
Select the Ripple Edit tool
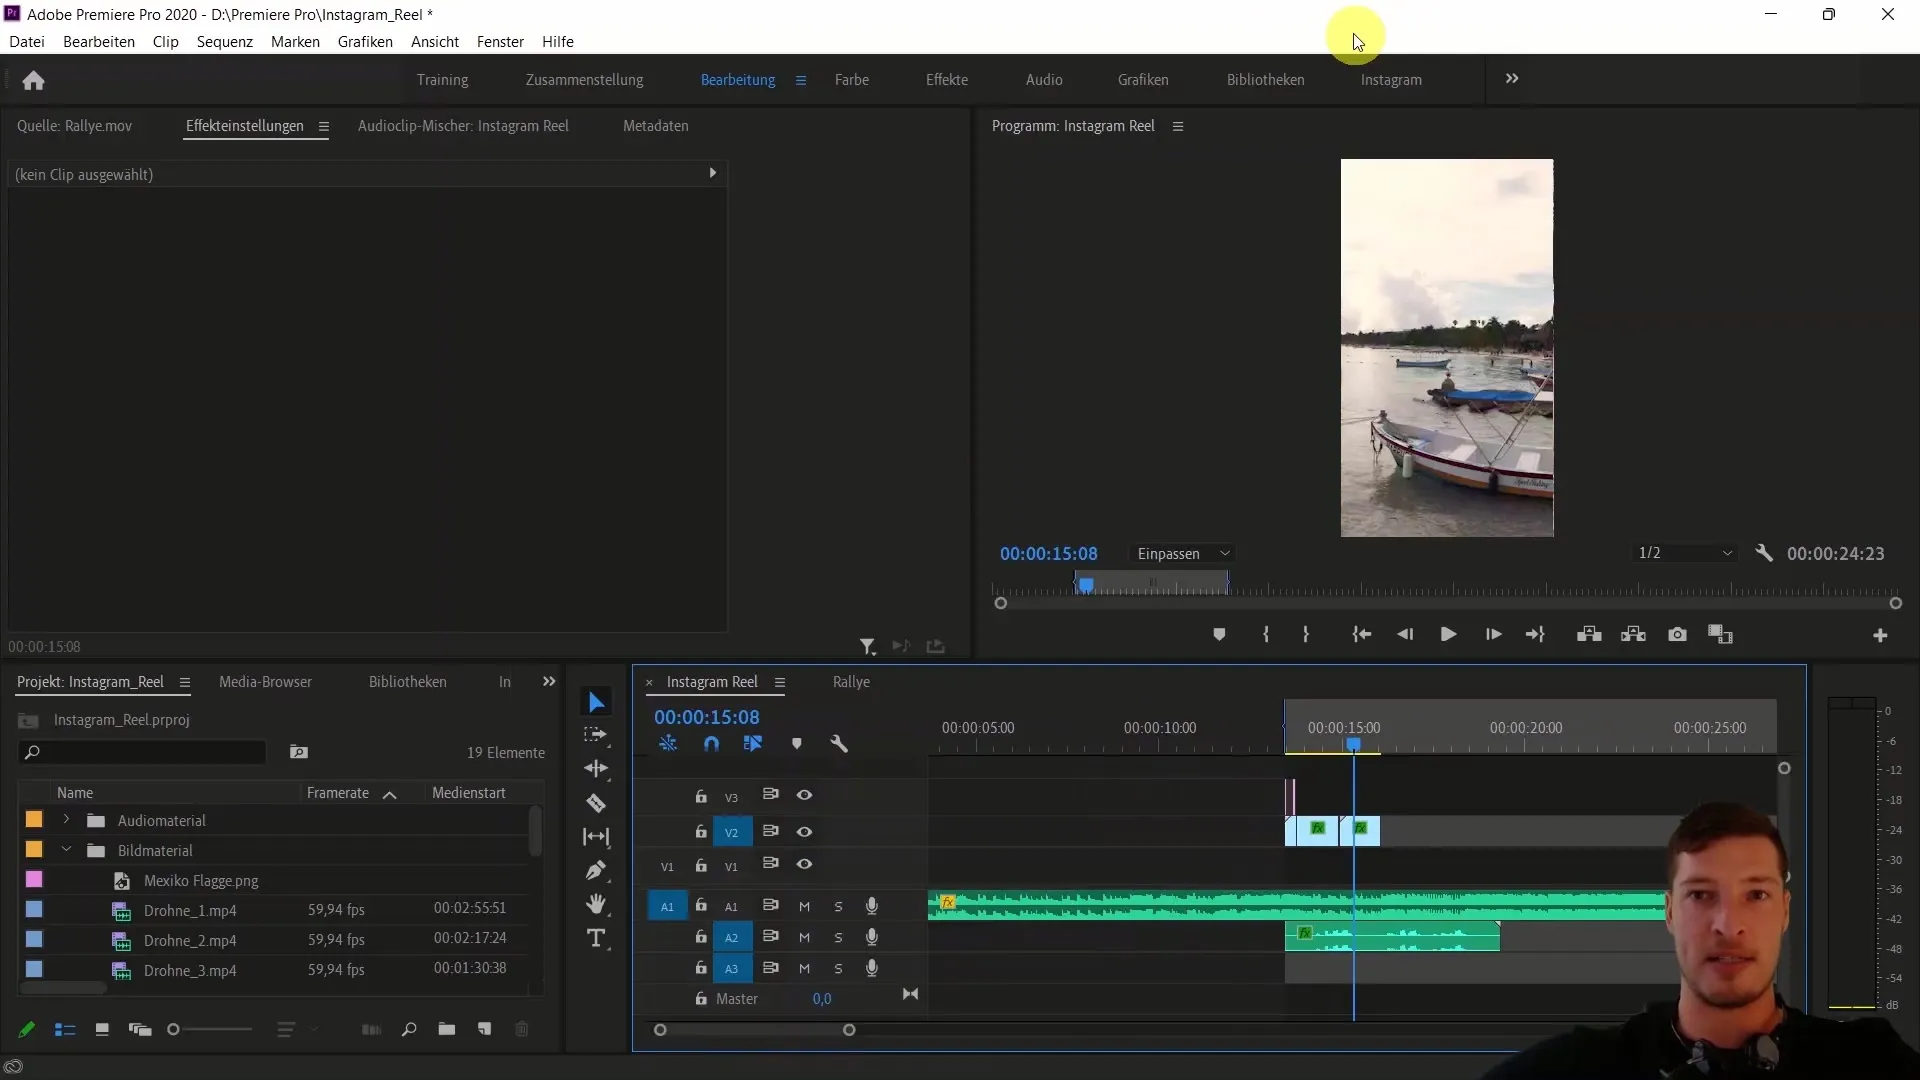pos(596,768)
